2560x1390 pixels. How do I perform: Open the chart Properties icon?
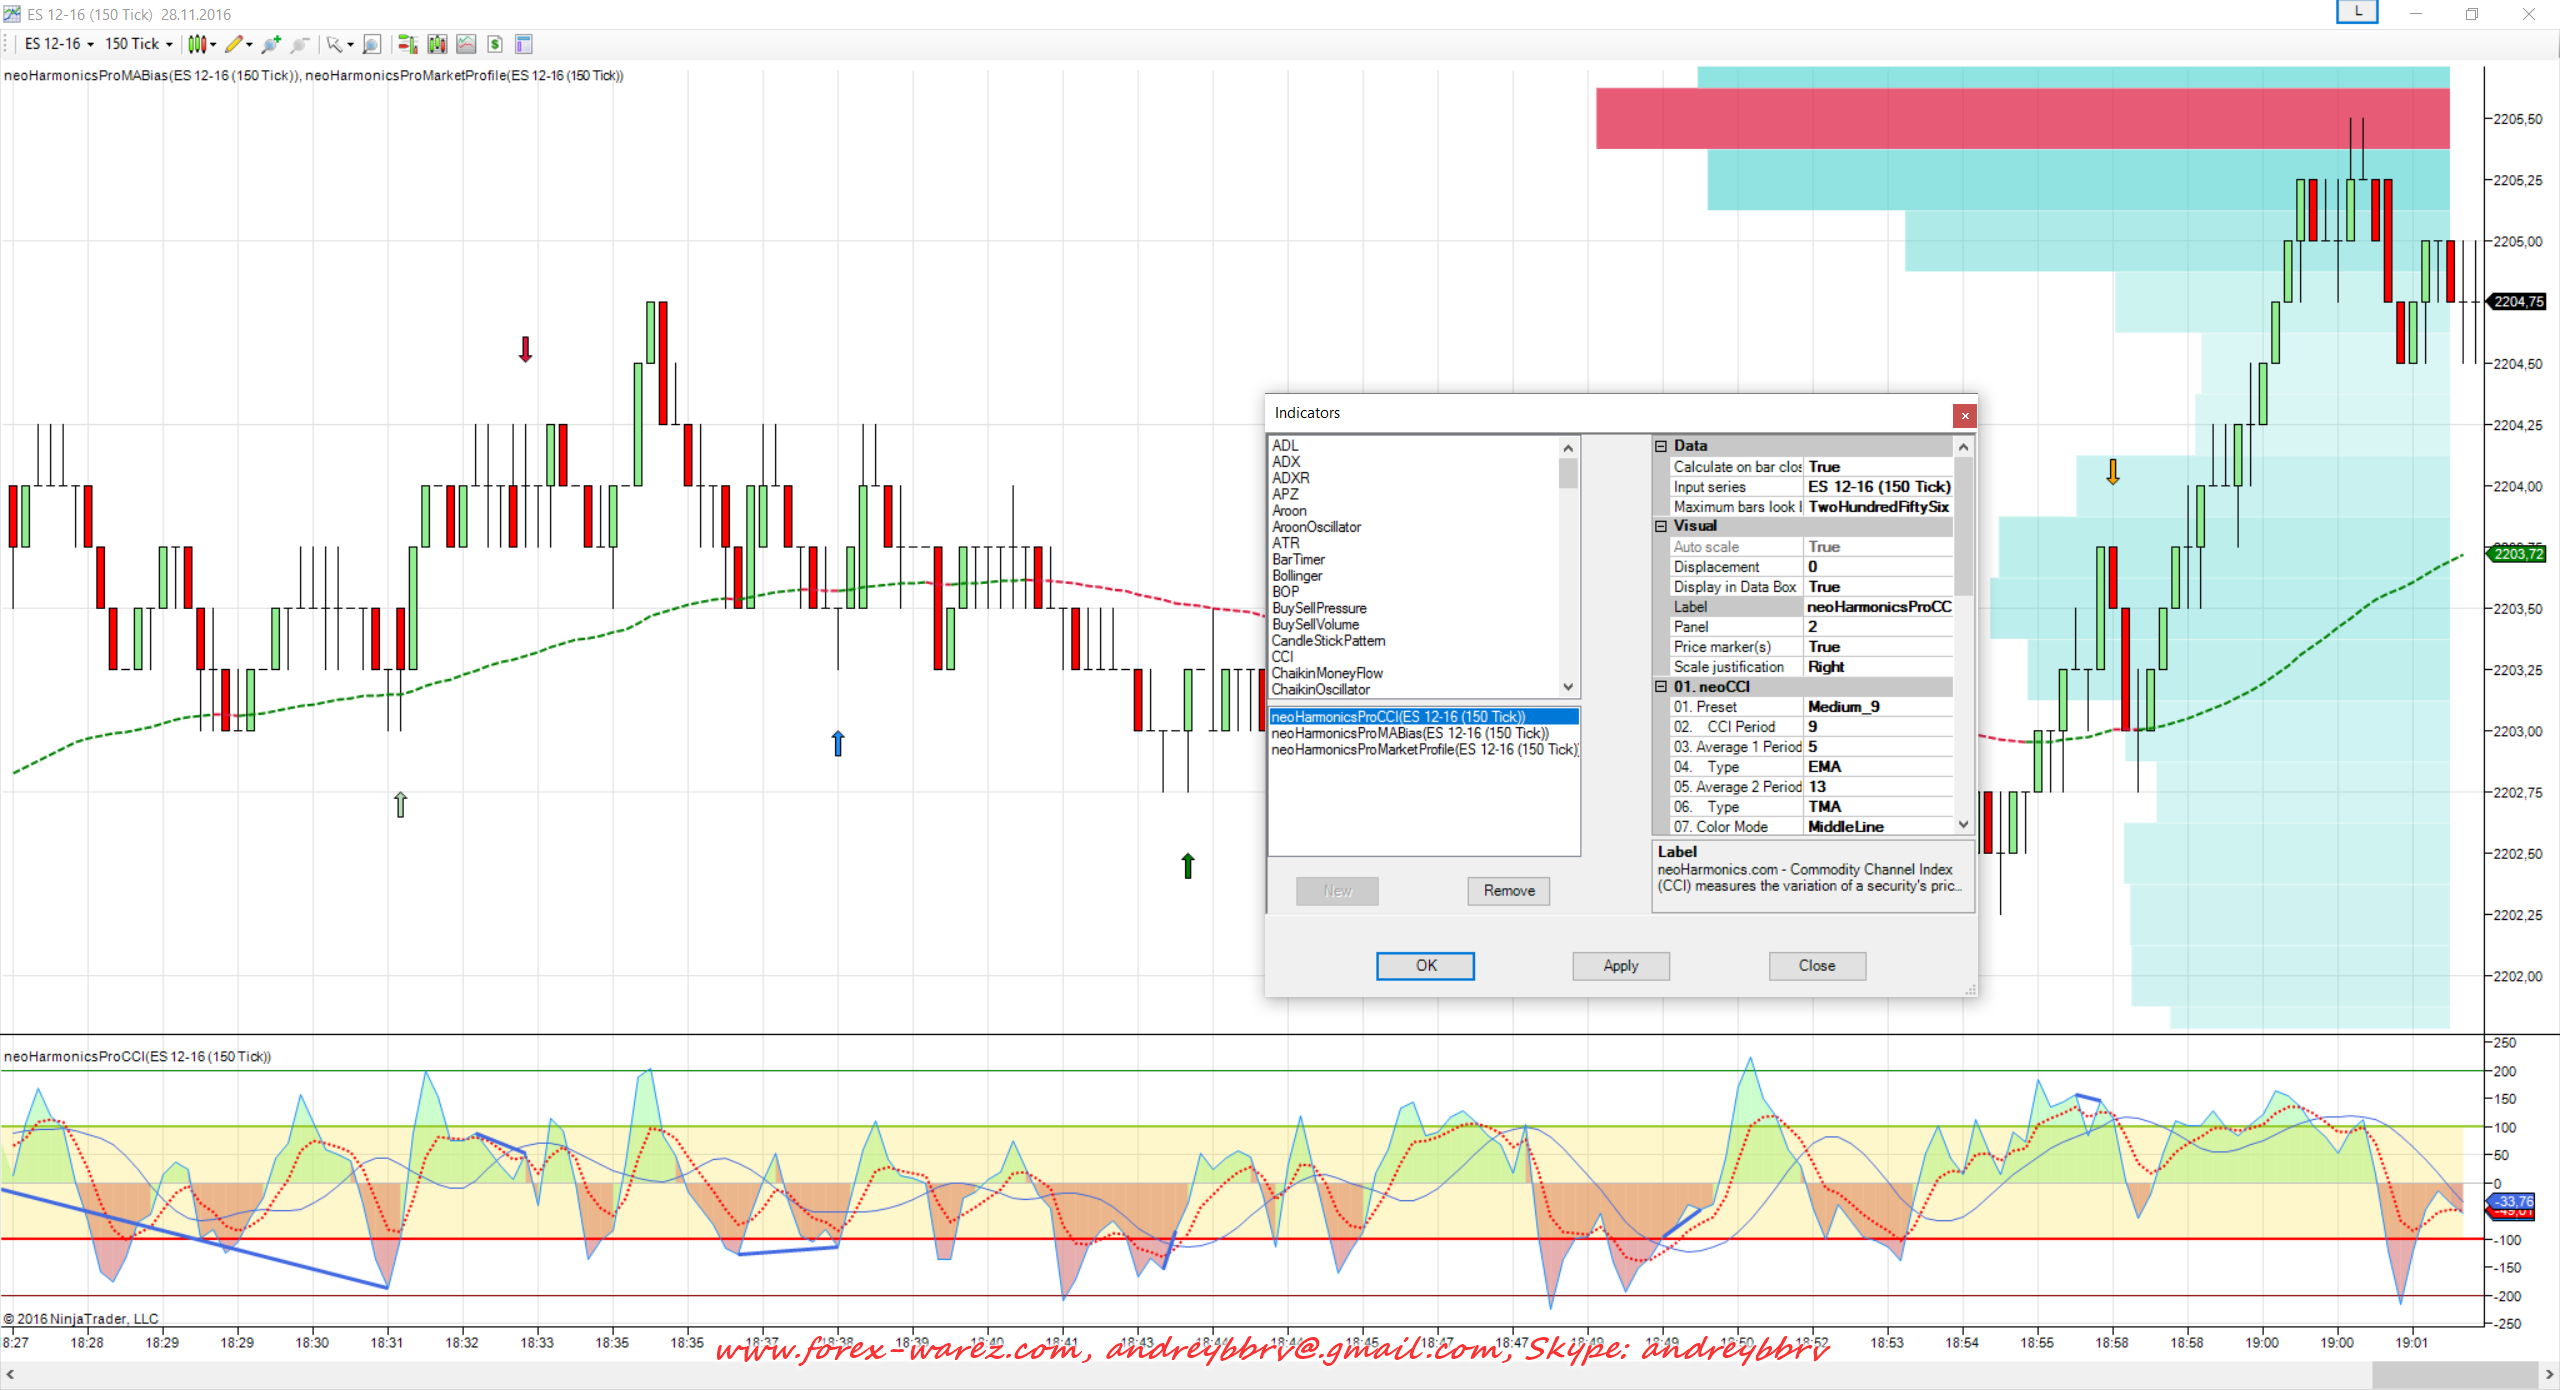523,44
